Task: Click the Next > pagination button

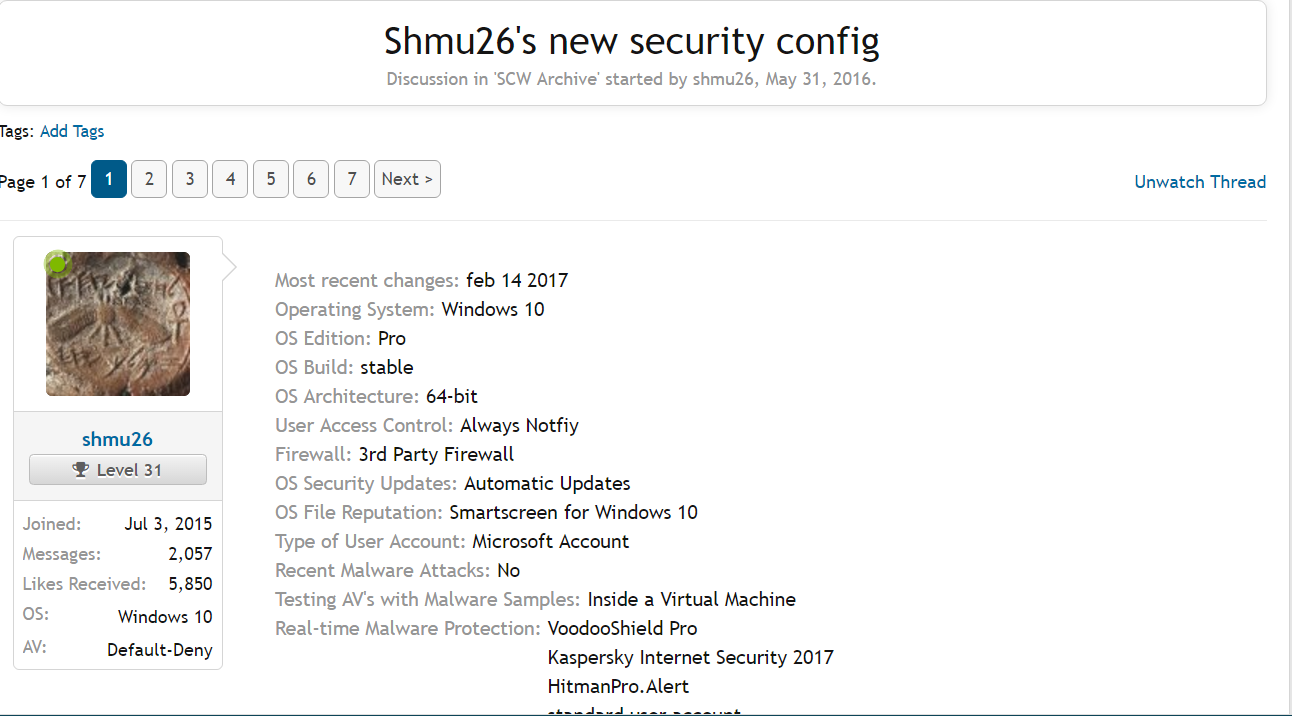Action: point(407,180)
